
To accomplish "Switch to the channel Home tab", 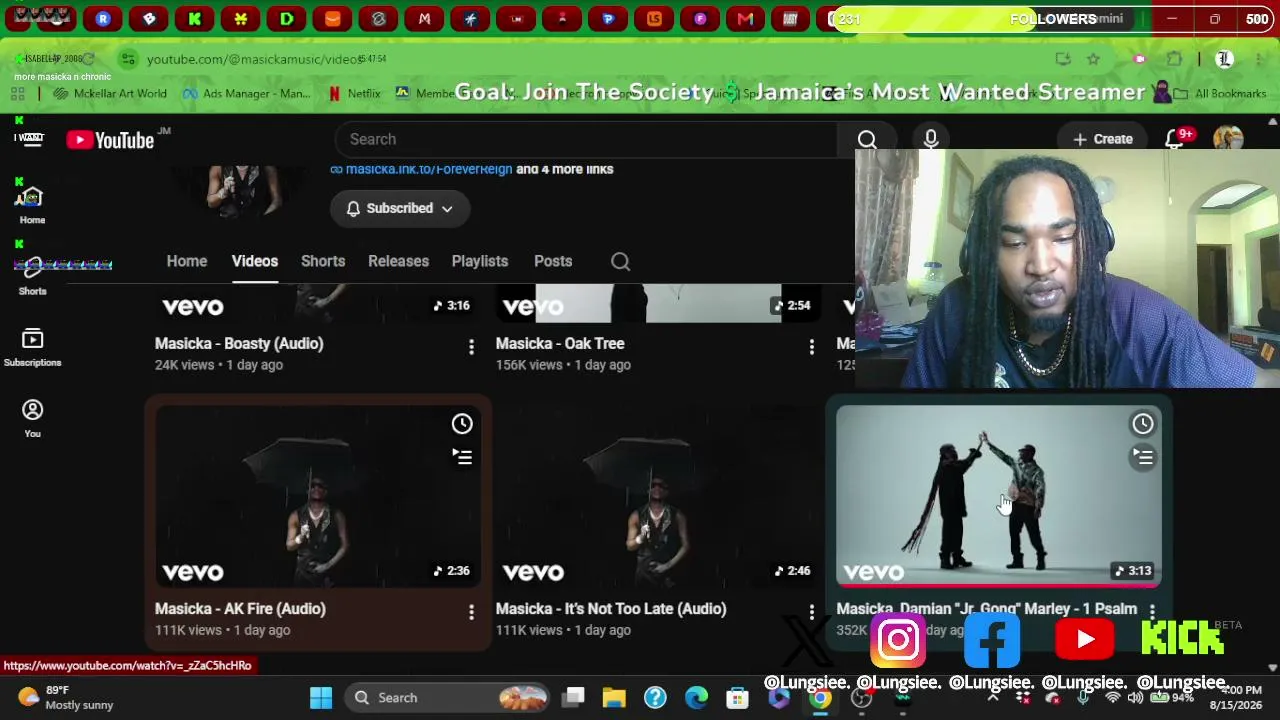I will [187, 261].
